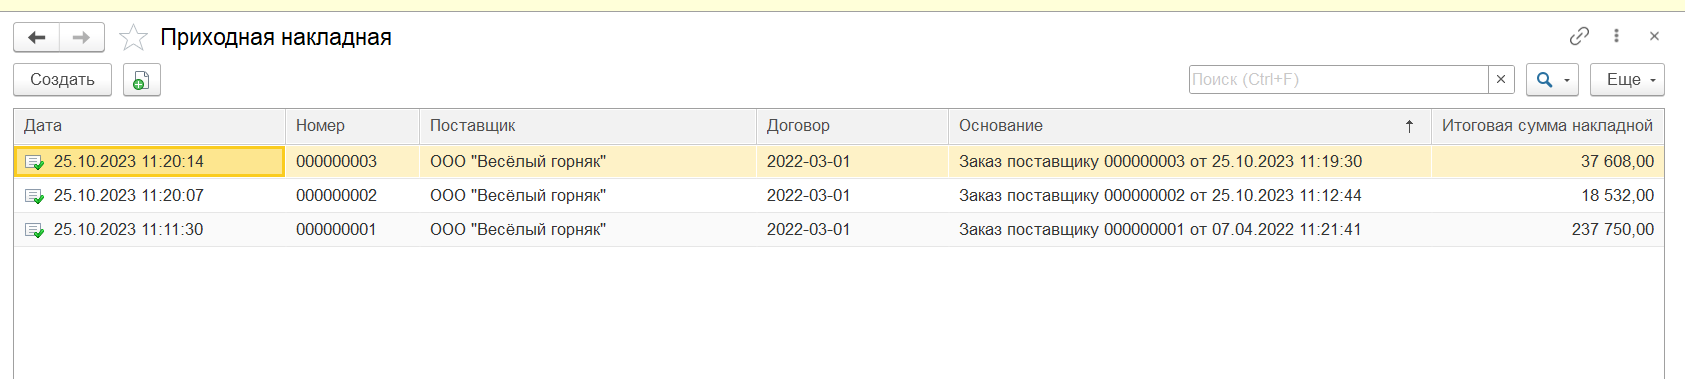This screenshot has width=1685, height=379.
Task: Click the document icon of invoice 000000002
Action: [x=35, y=196]
